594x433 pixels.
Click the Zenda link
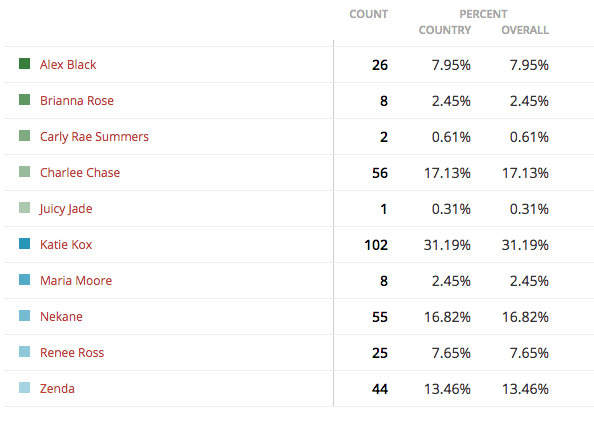57,388
